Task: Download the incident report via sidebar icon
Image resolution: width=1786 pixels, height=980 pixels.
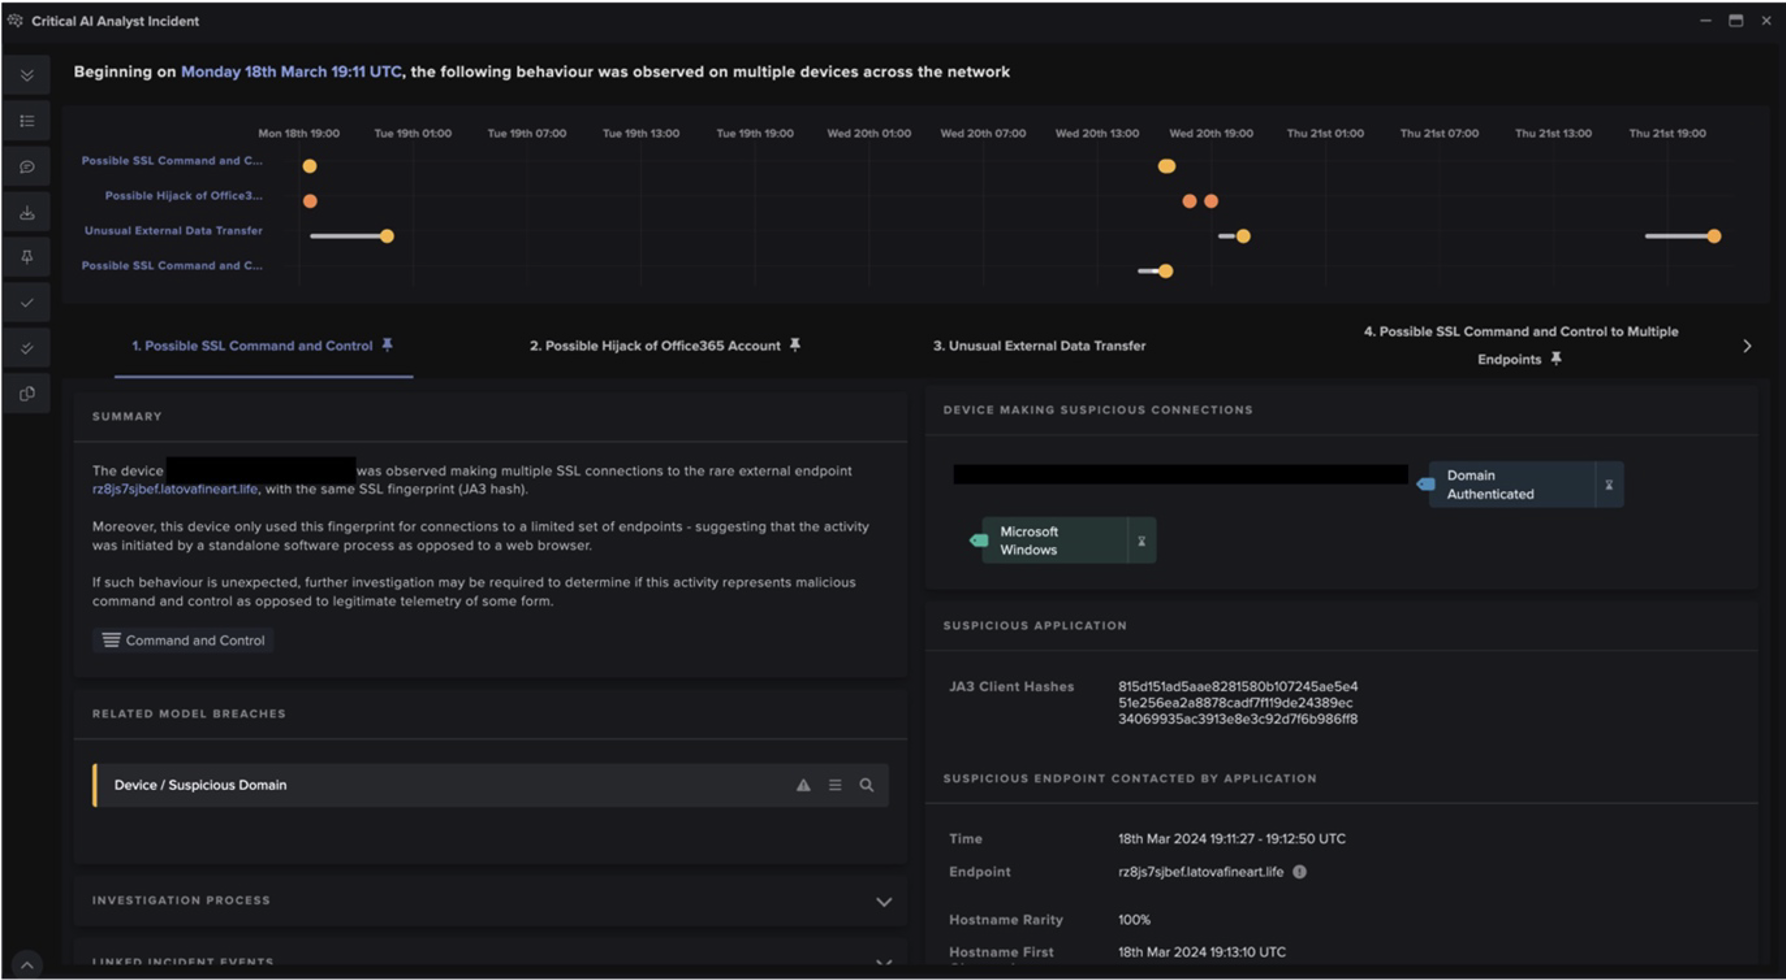Action: pyautogui.click(x=27, y=212)
